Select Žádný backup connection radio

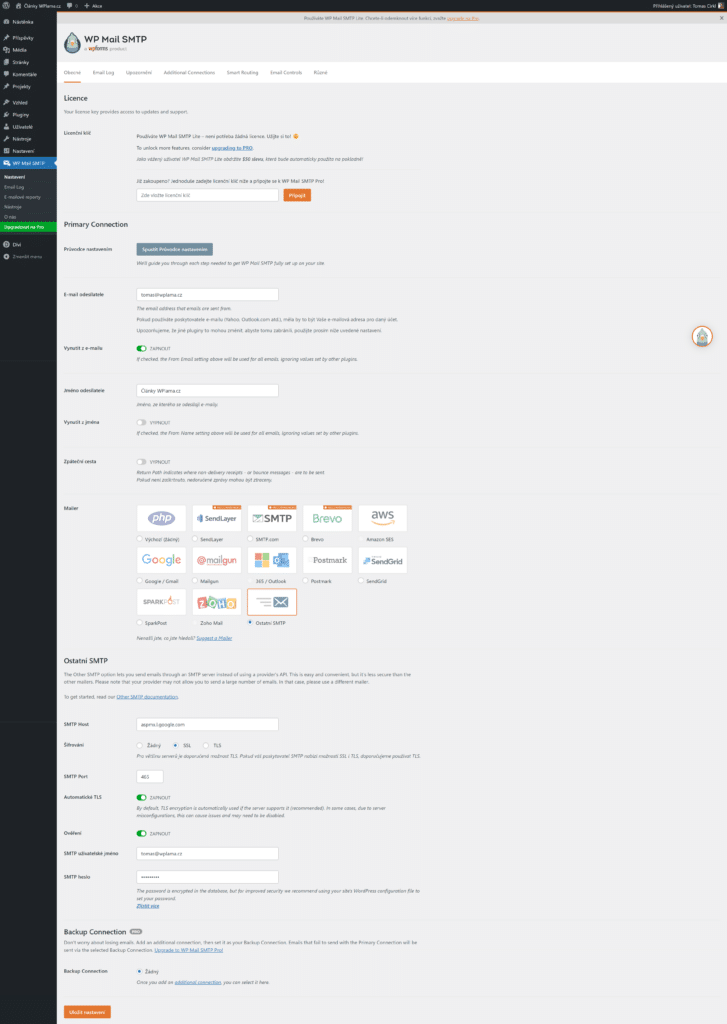click(x=140, y=971)
